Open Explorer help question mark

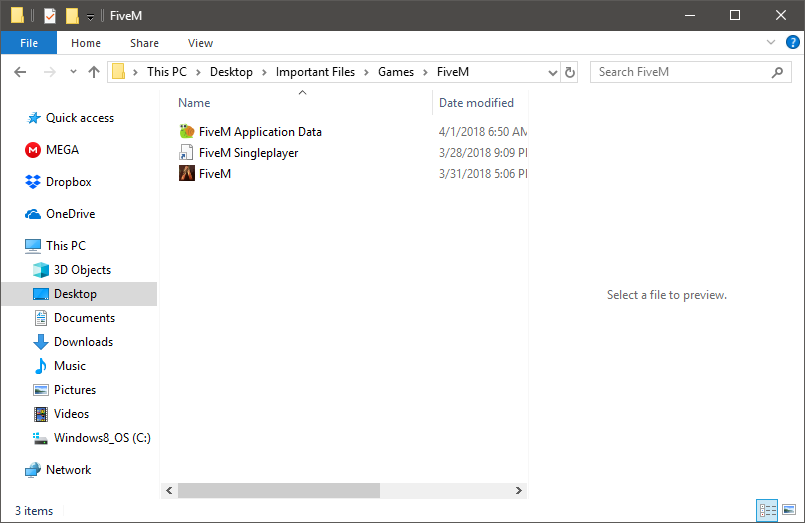click(x=793, y=42)
